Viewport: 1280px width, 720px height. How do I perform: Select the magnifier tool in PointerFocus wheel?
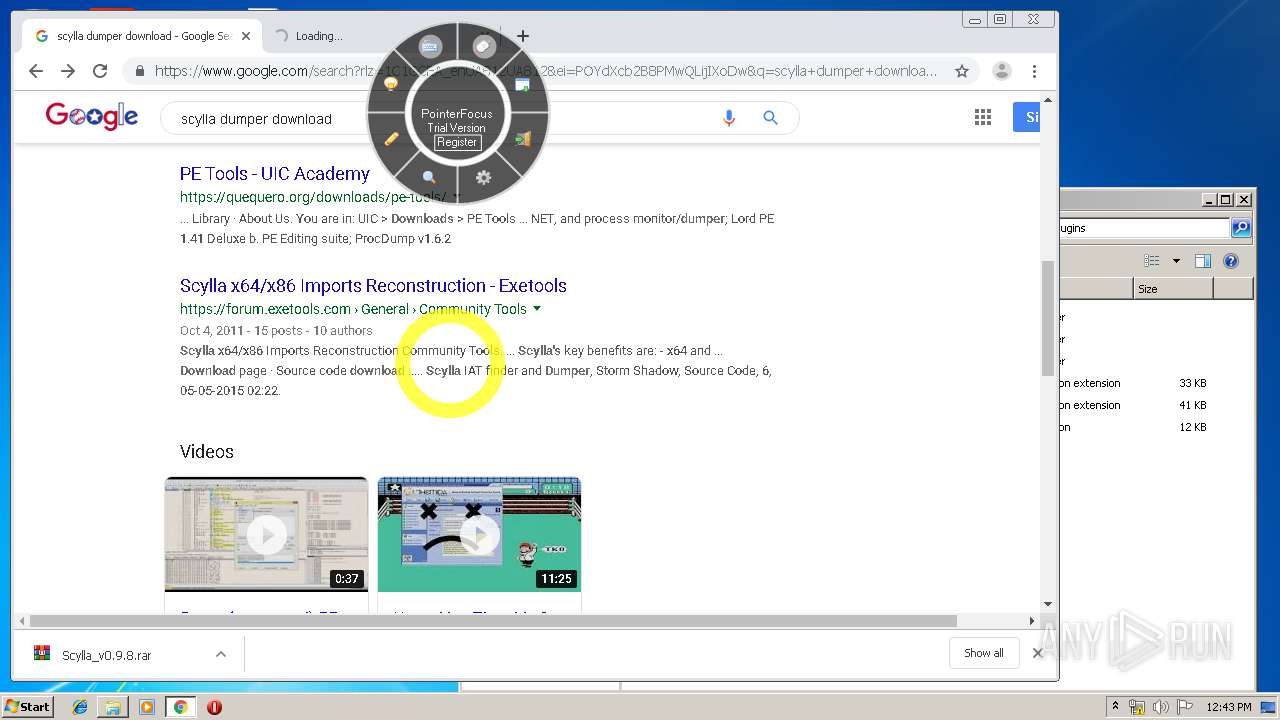430,177
